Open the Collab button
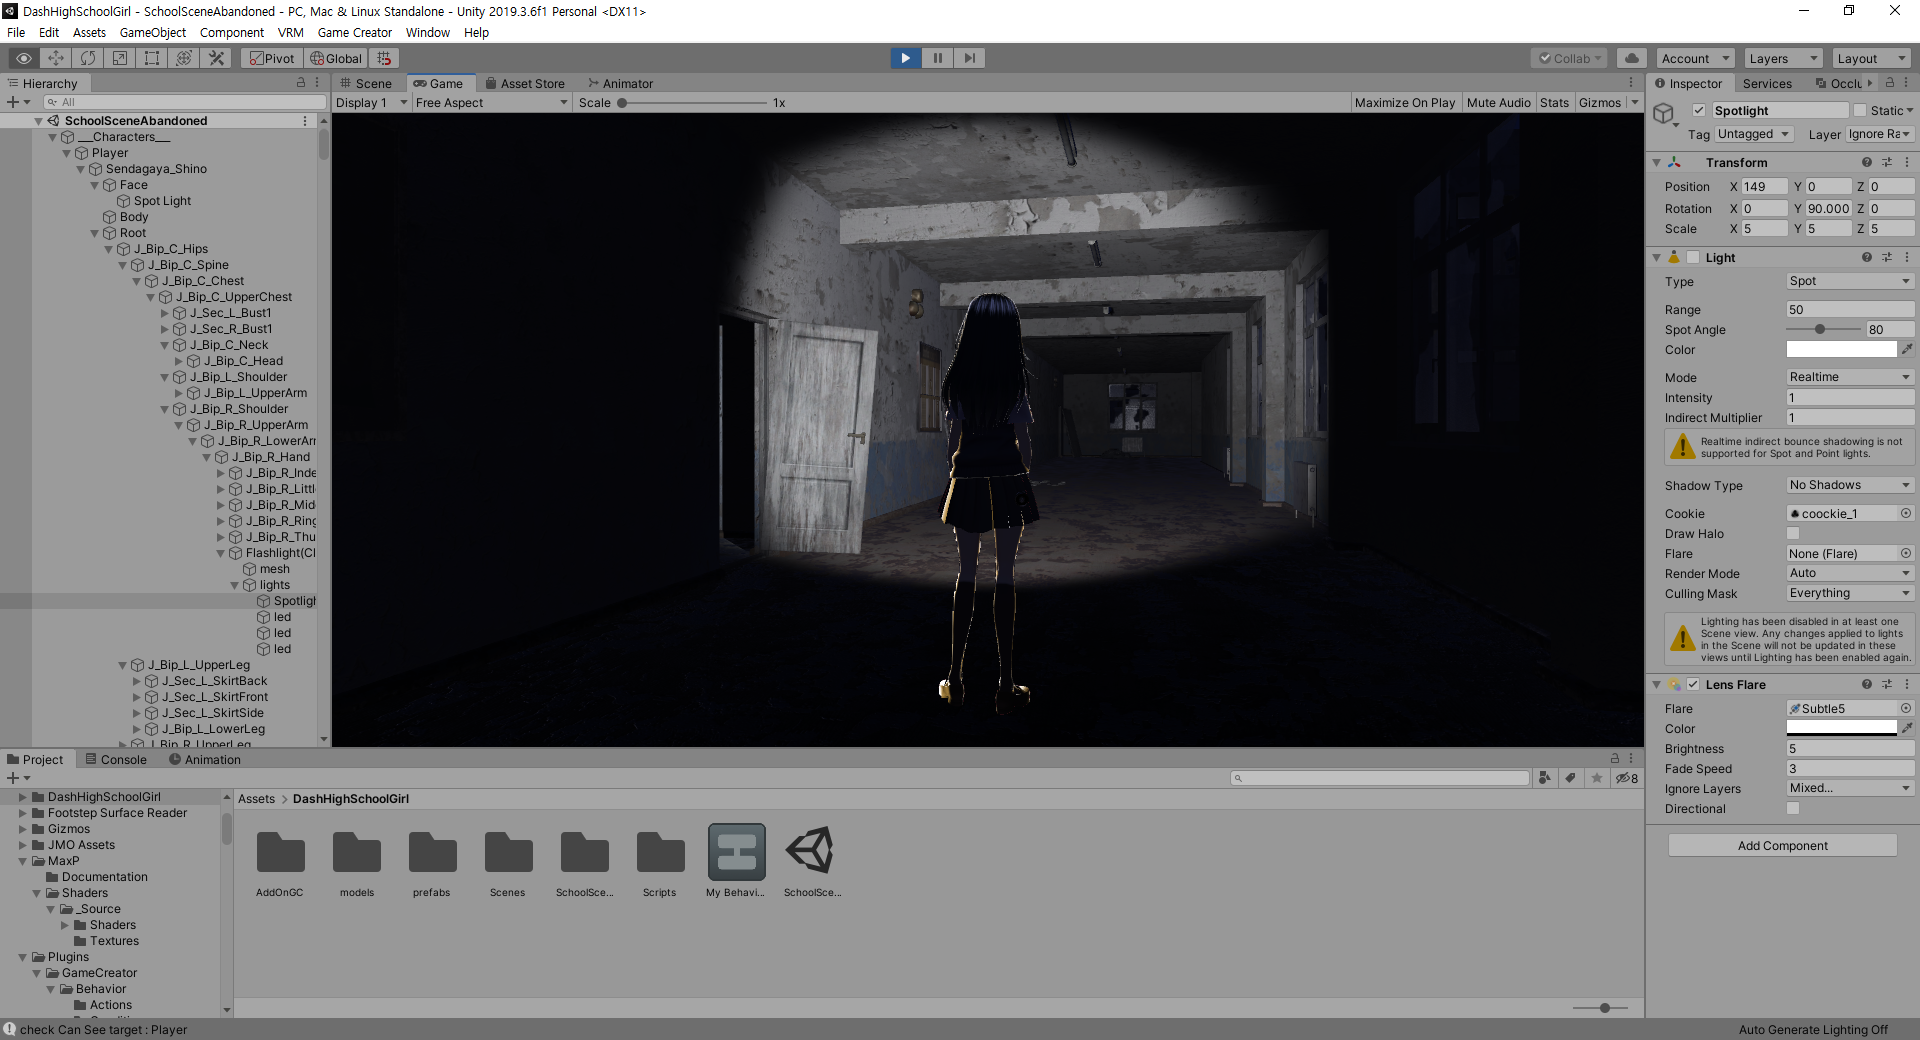 1569,58
